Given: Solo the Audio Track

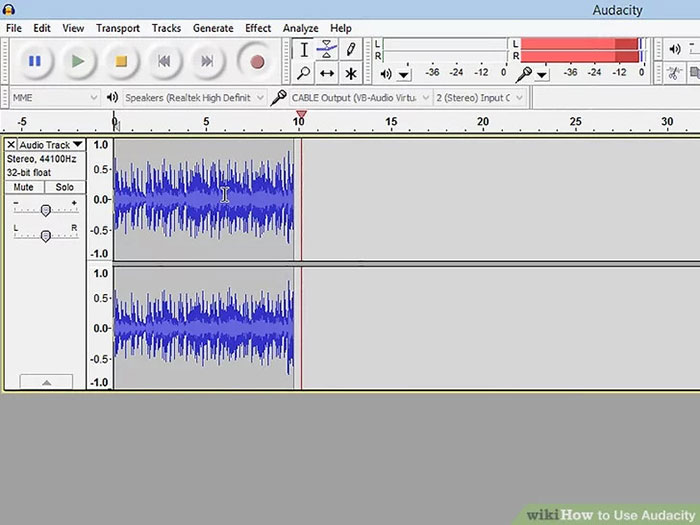Looking at the screenshot, I should [x=64, y=187].
